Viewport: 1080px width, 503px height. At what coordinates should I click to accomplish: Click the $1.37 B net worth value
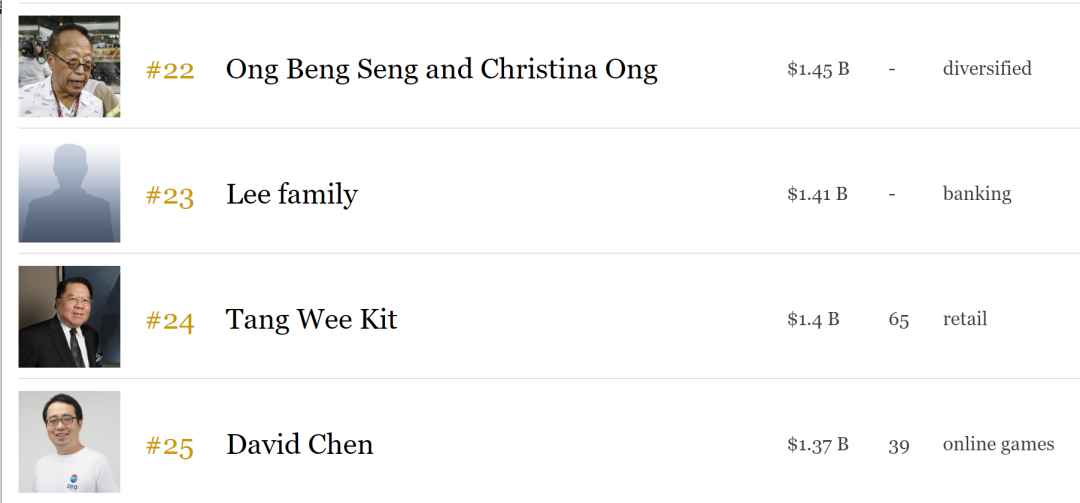pos(818,444)
